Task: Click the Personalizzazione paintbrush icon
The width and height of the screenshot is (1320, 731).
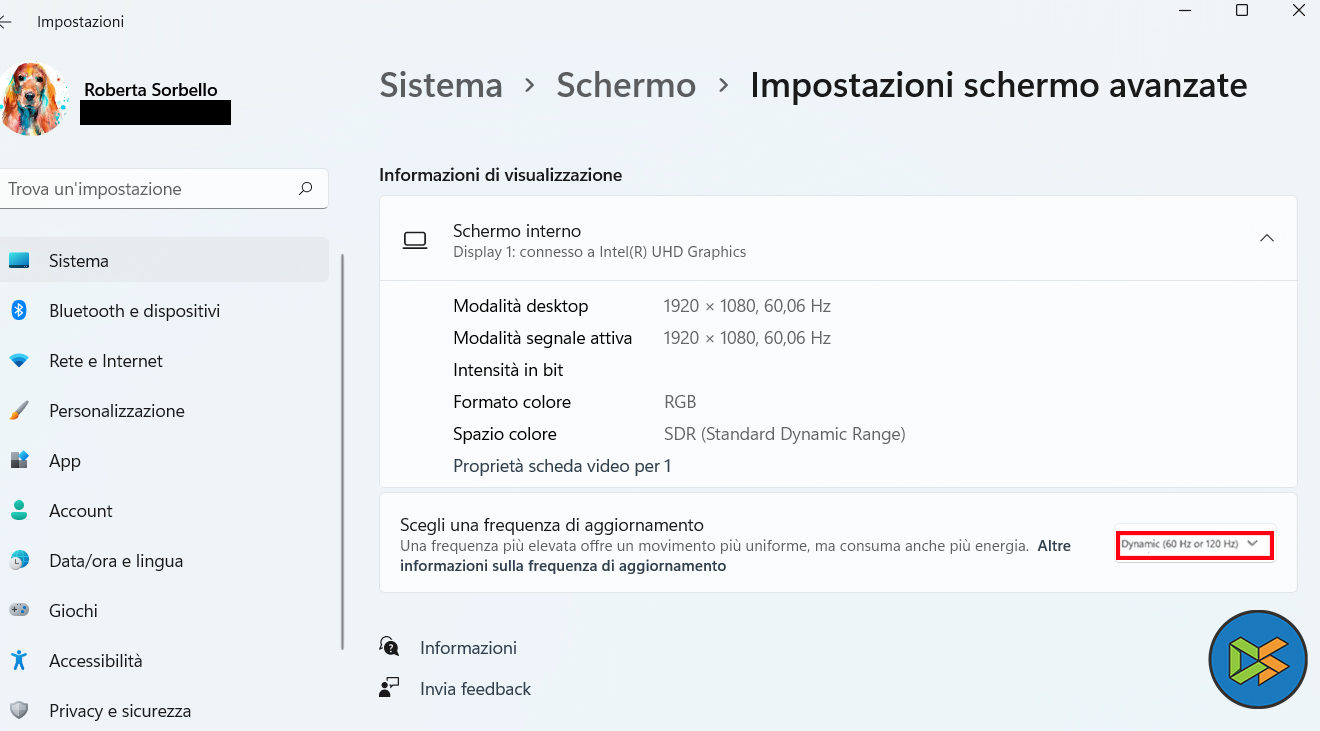Action: (x=19, y=411)
